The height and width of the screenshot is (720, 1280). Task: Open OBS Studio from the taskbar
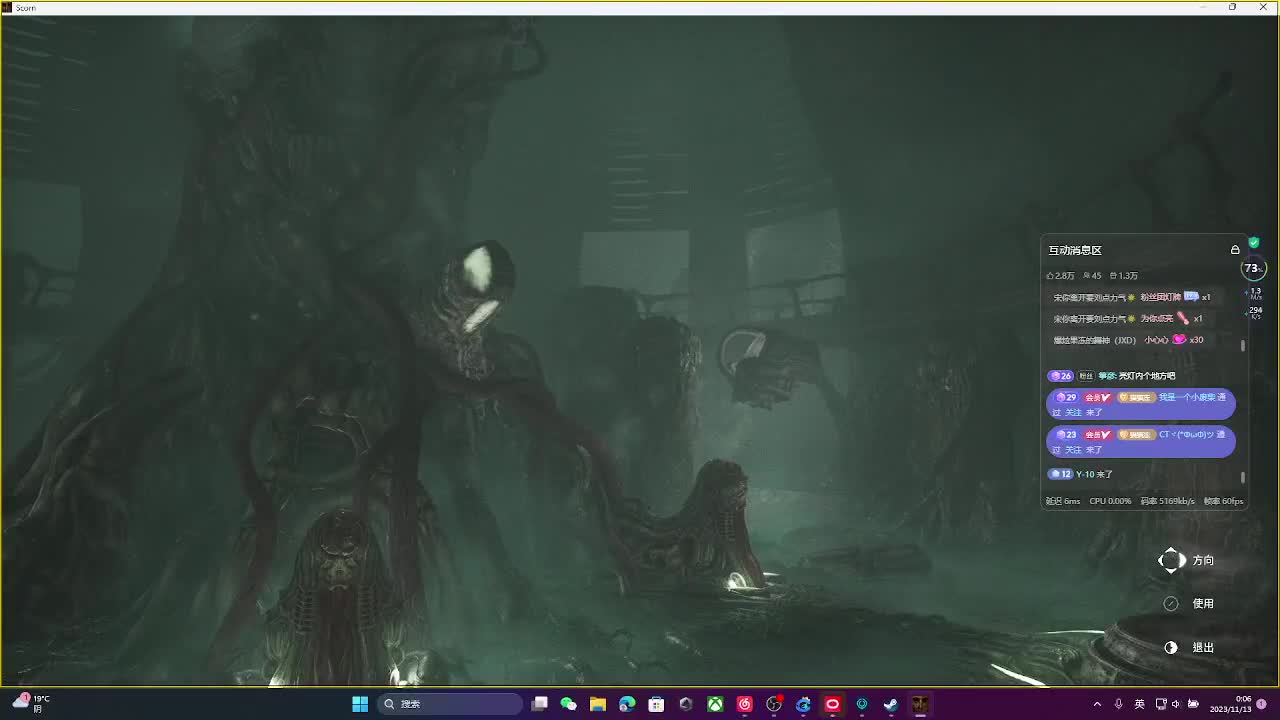click(774, 704)
